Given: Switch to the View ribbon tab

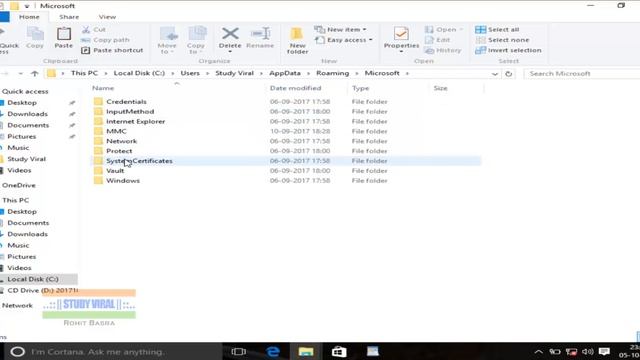Looking at the screenshot, I should pos(107,17).
